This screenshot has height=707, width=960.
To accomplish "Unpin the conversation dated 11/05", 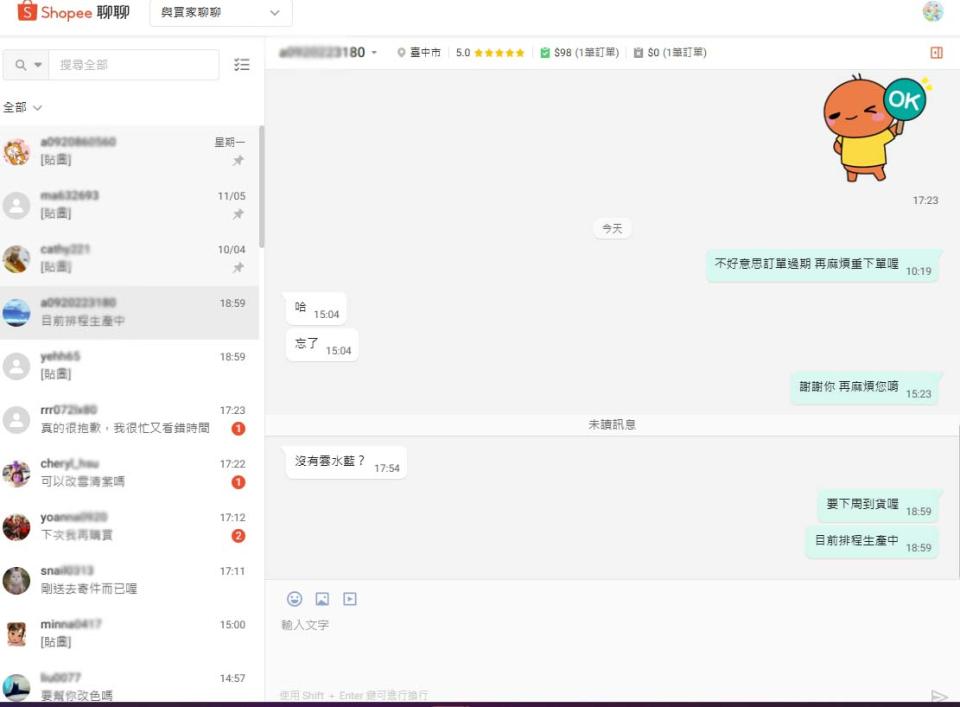I will point(238,214).
